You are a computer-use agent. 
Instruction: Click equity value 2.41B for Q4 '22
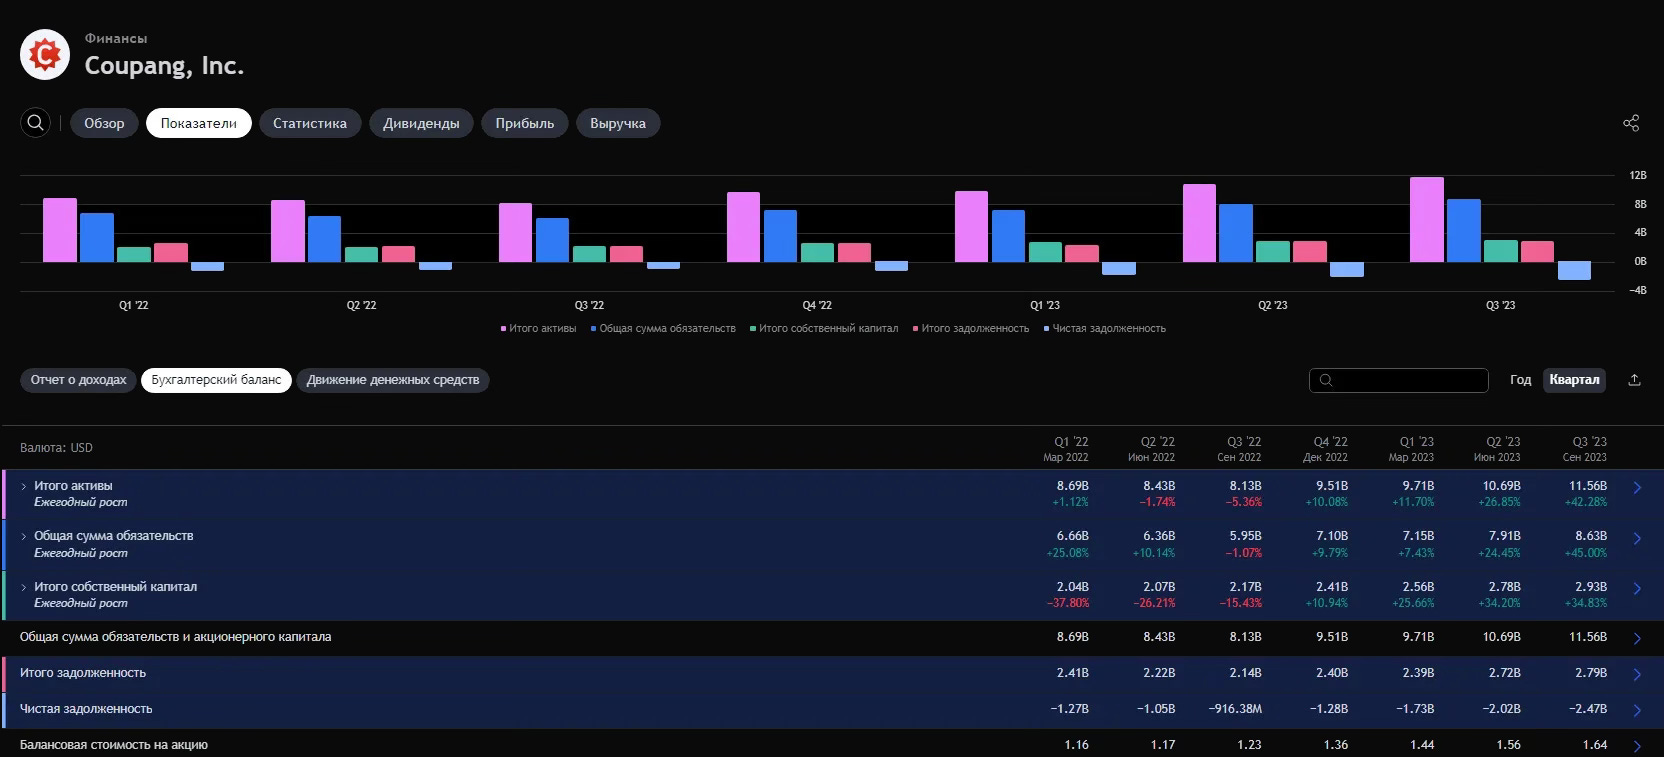coord(1331,587)
